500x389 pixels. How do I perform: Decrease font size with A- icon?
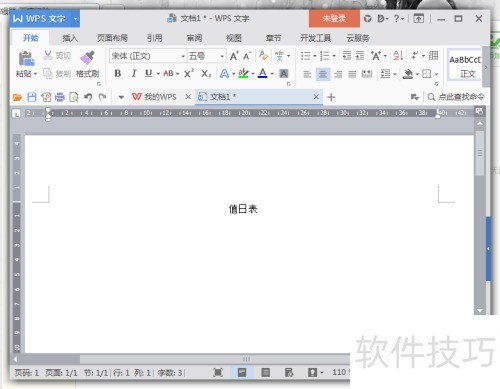[247, 56]
